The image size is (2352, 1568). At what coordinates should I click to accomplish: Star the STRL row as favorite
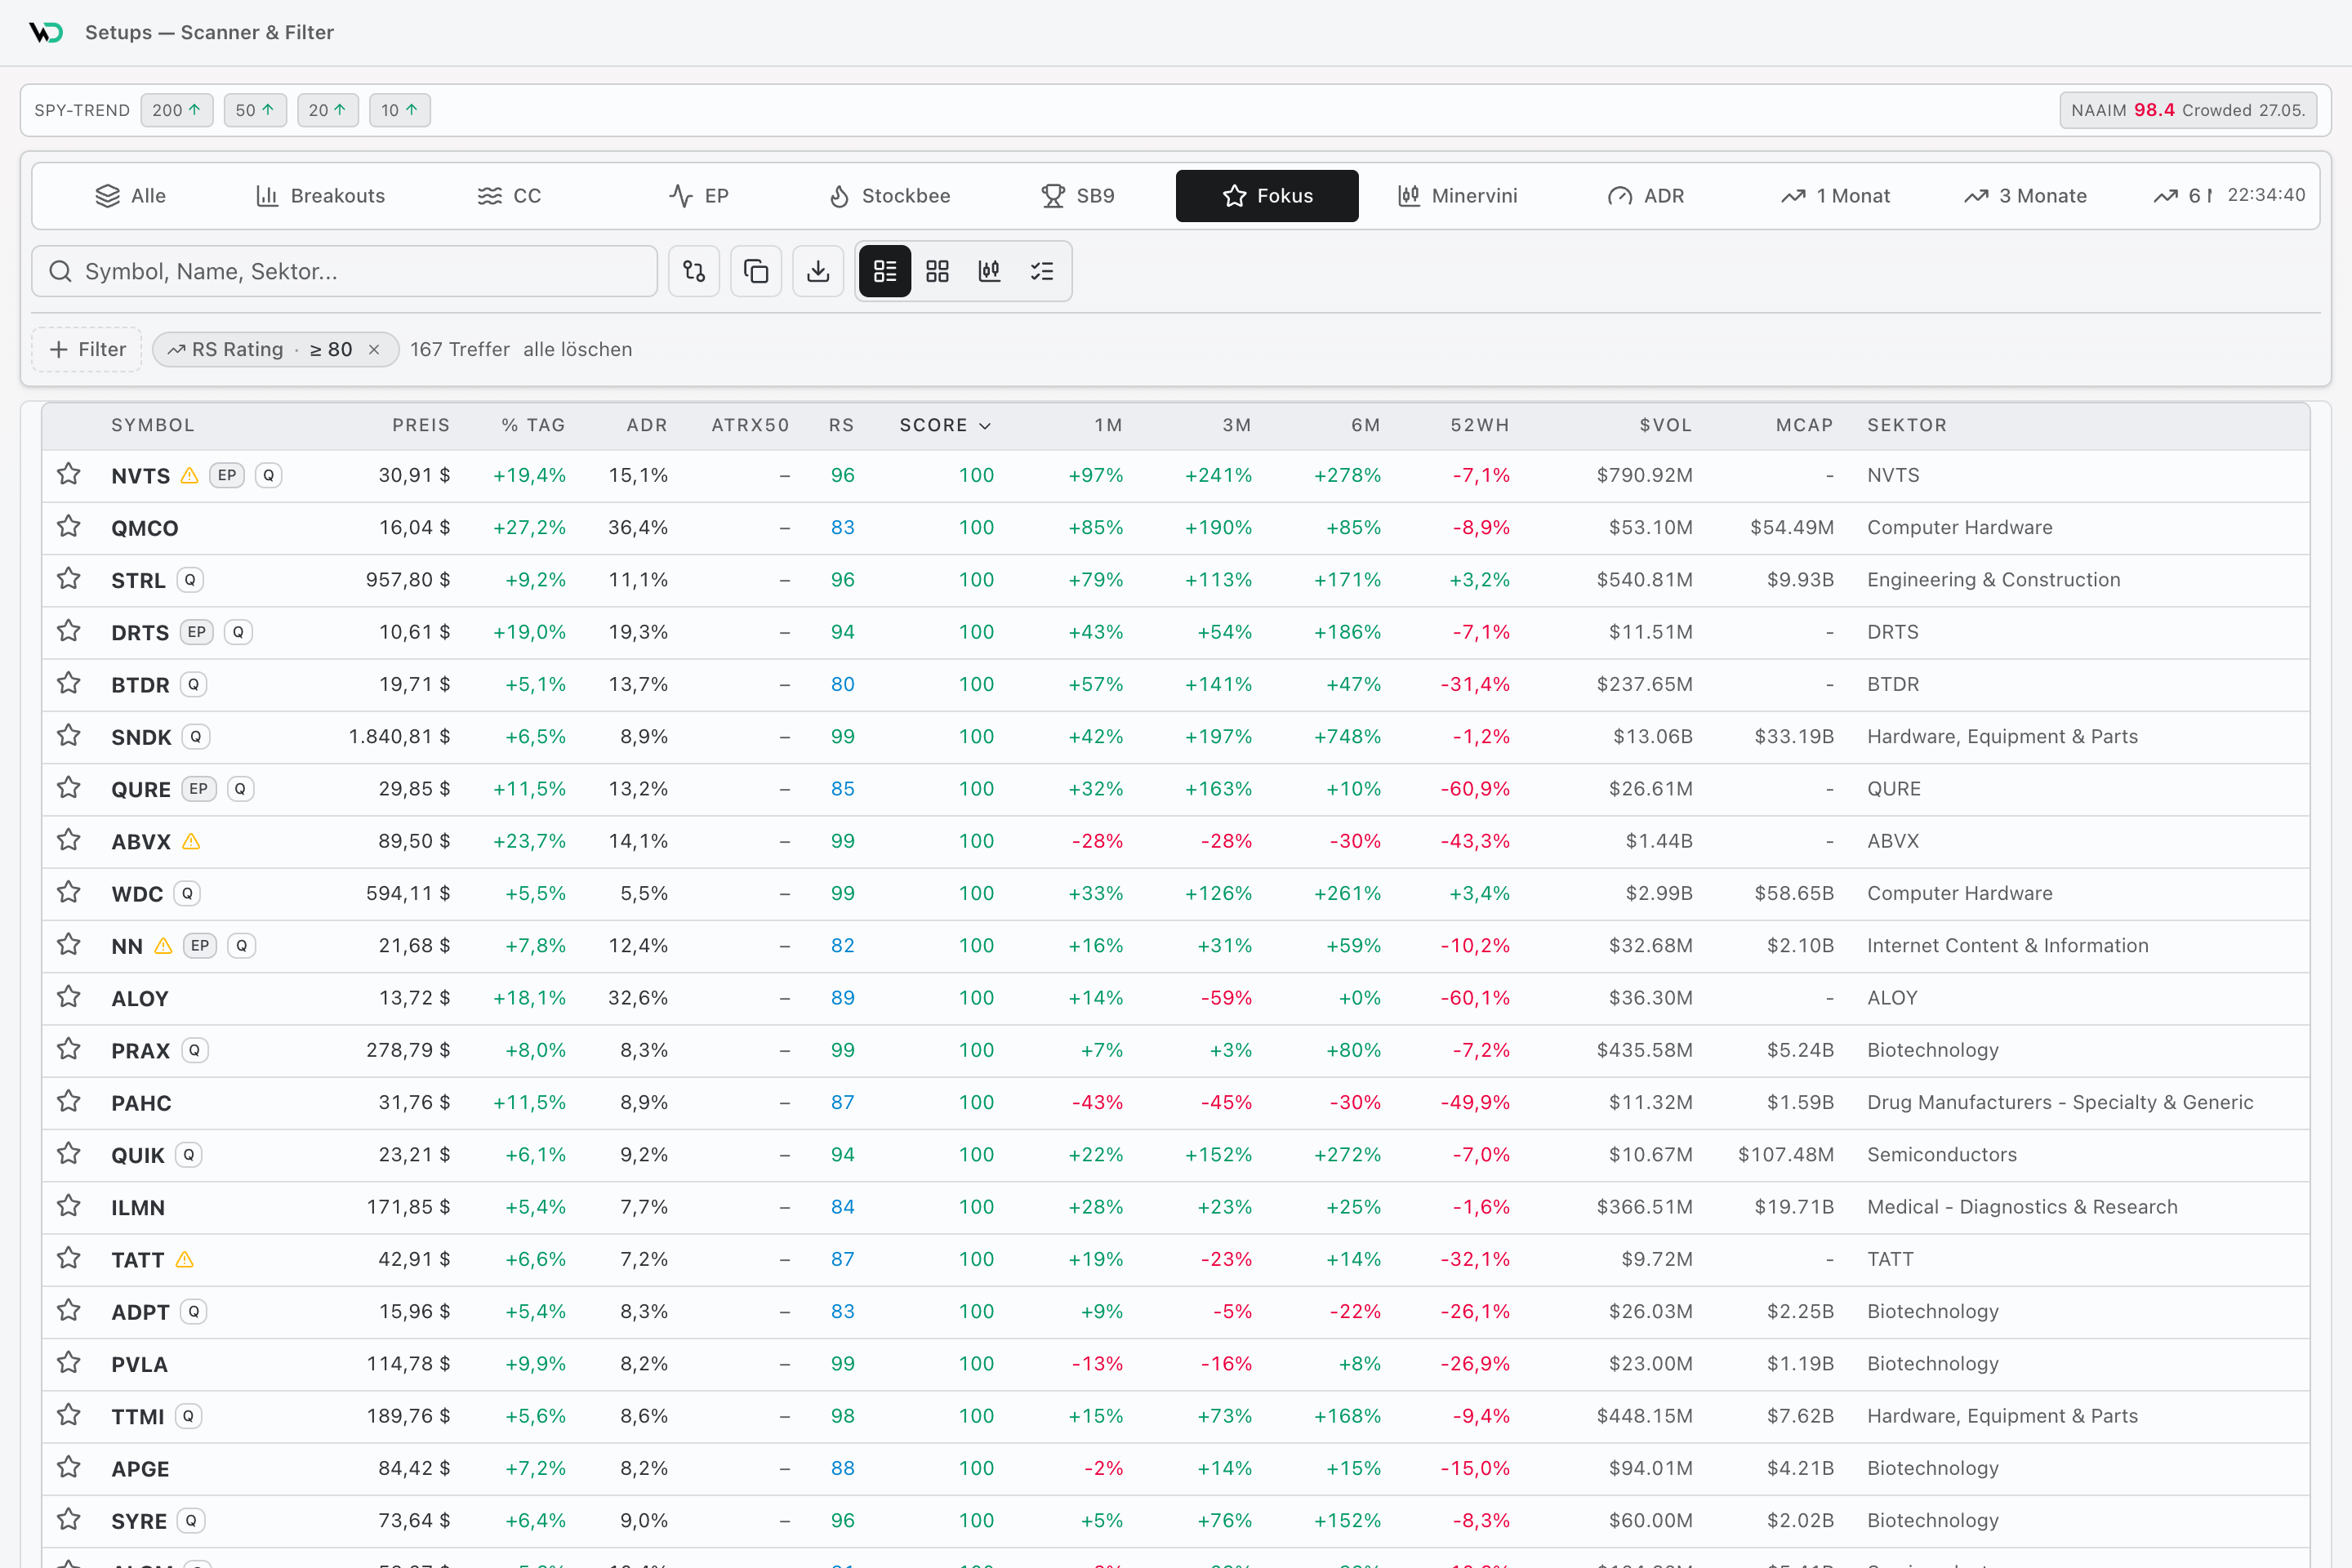69,579
